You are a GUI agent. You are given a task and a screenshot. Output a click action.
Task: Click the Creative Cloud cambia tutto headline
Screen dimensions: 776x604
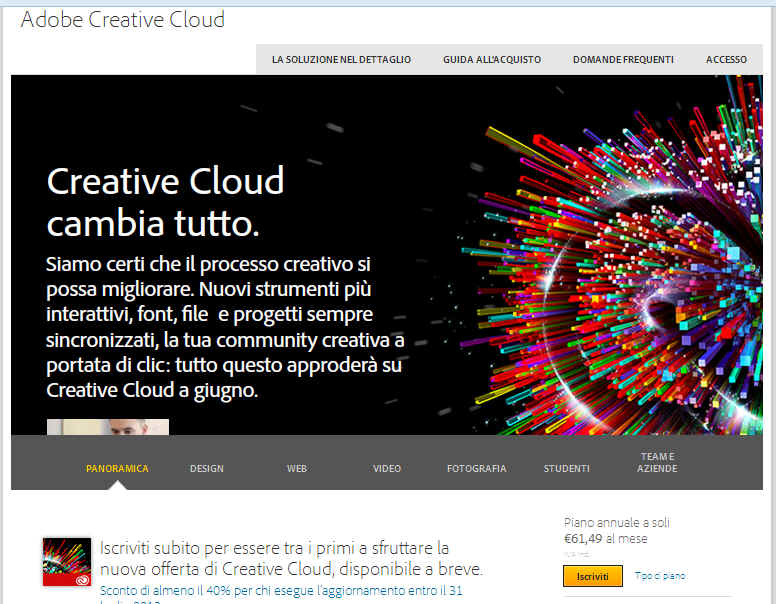coord(166,202)
